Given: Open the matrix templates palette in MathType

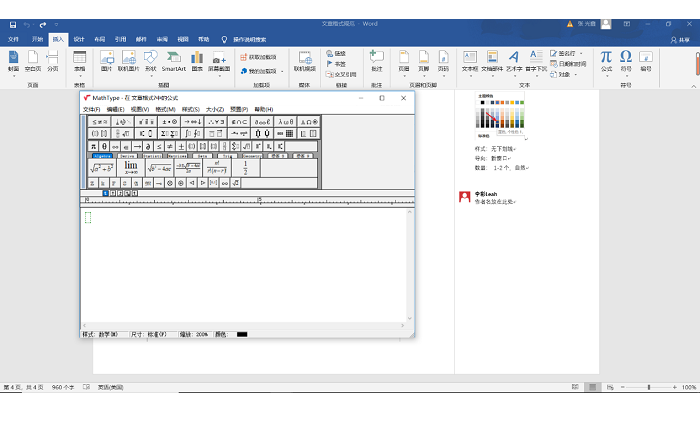Looking at the screenshot, I should pyautogui.click(x=285, y=134).
